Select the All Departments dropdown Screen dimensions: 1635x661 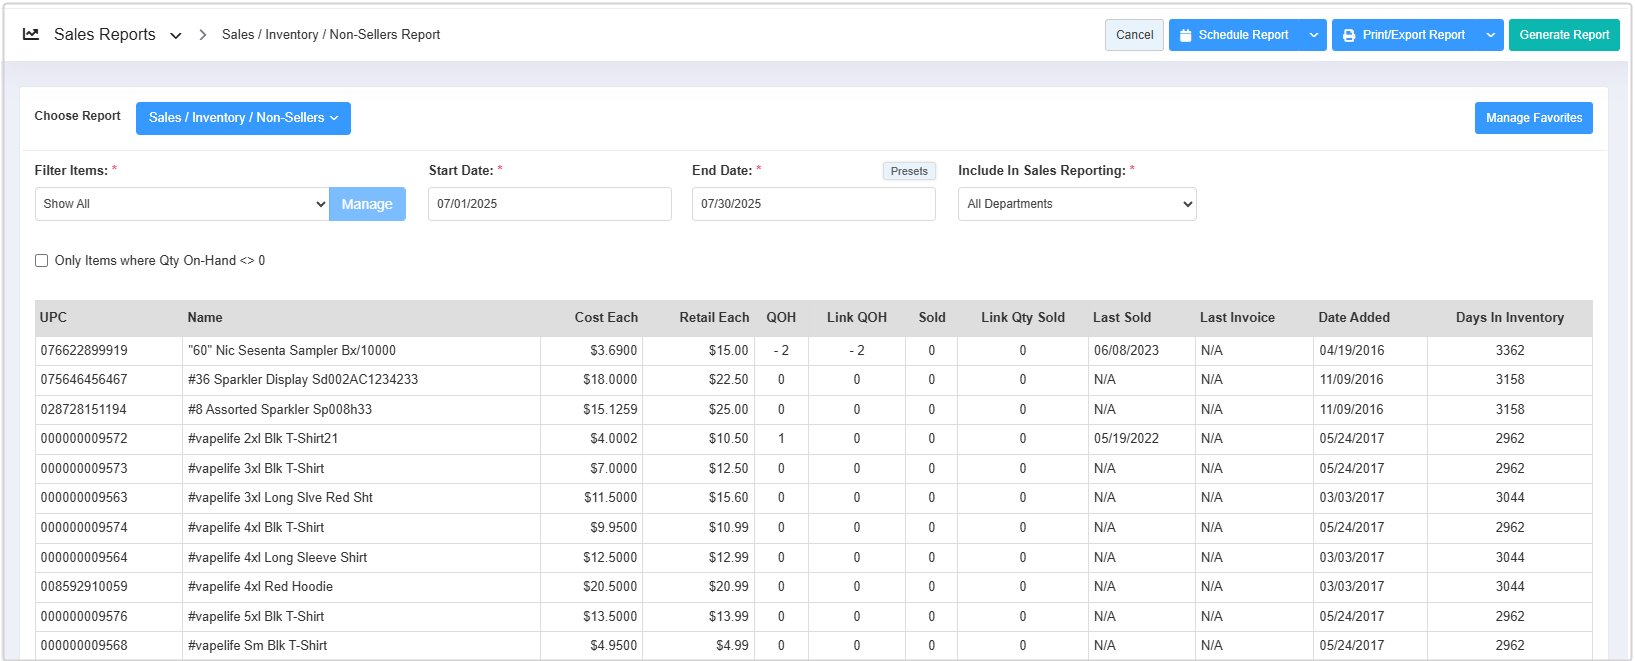[x=1076, y=204]
